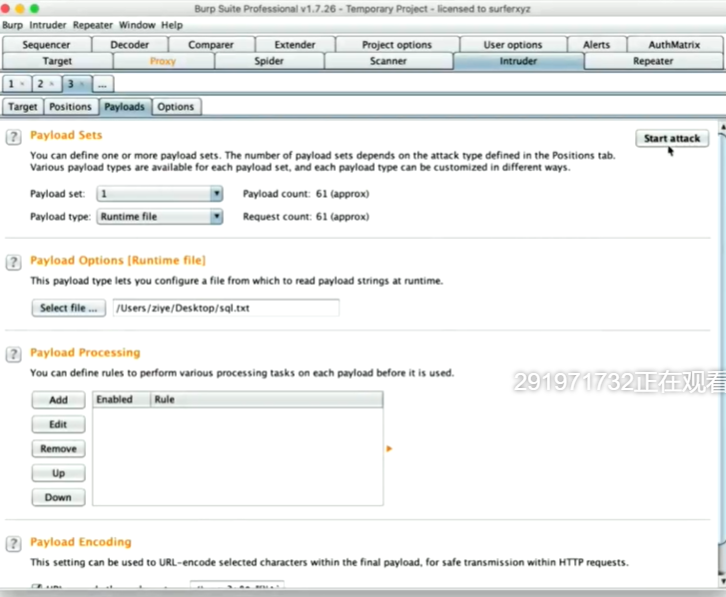Click the Select file button
Viewport: 726px width, 597px height.
[69, 308]
